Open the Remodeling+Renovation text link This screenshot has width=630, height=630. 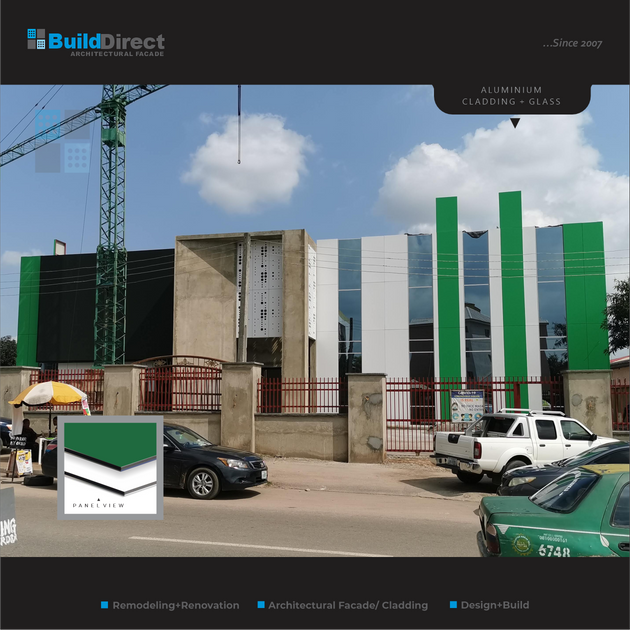(175, 605)
